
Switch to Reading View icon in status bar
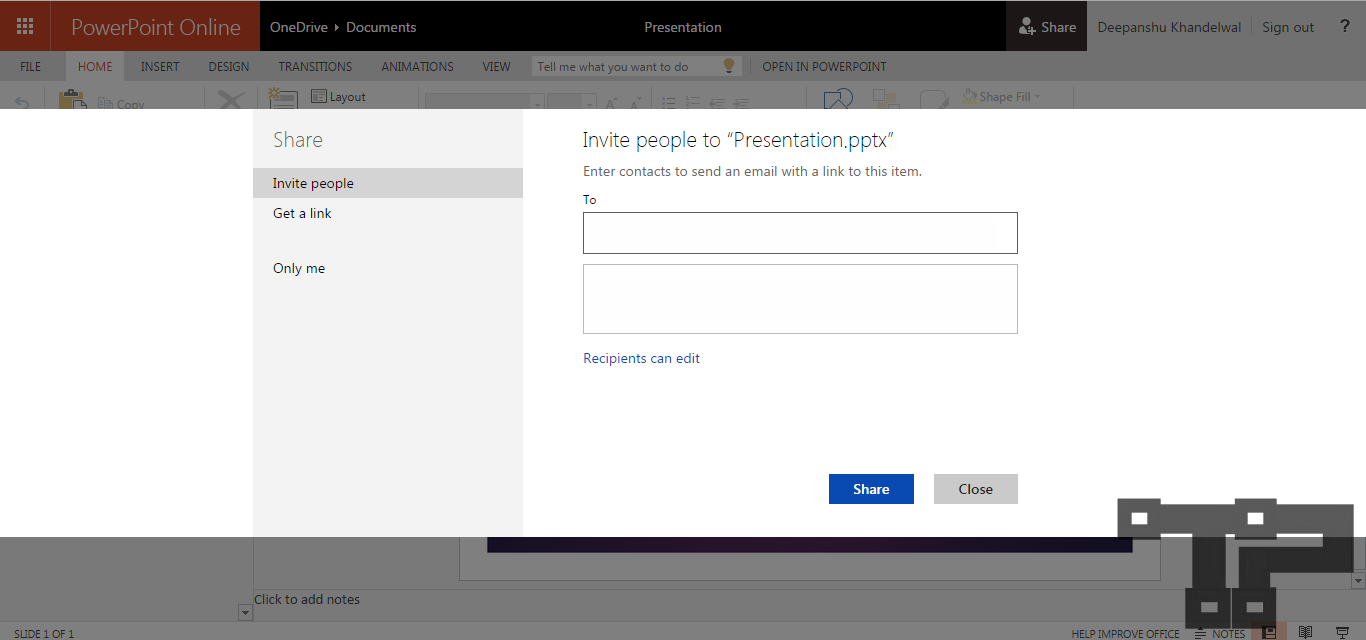pyautogui.click(x=1305, y=632)
